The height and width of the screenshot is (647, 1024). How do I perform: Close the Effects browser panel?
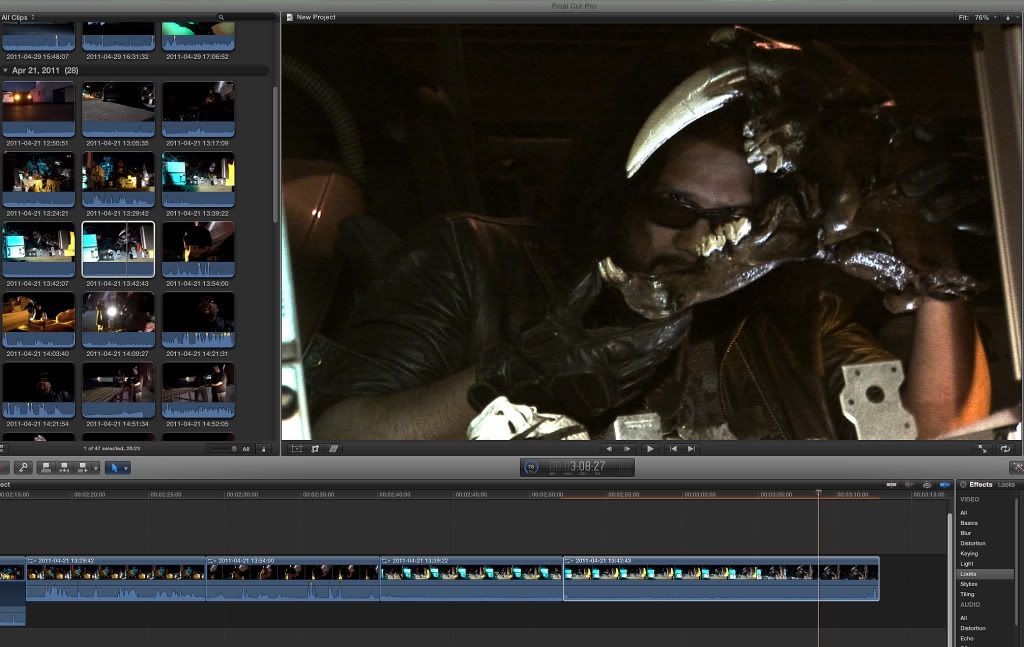point(963,484)
